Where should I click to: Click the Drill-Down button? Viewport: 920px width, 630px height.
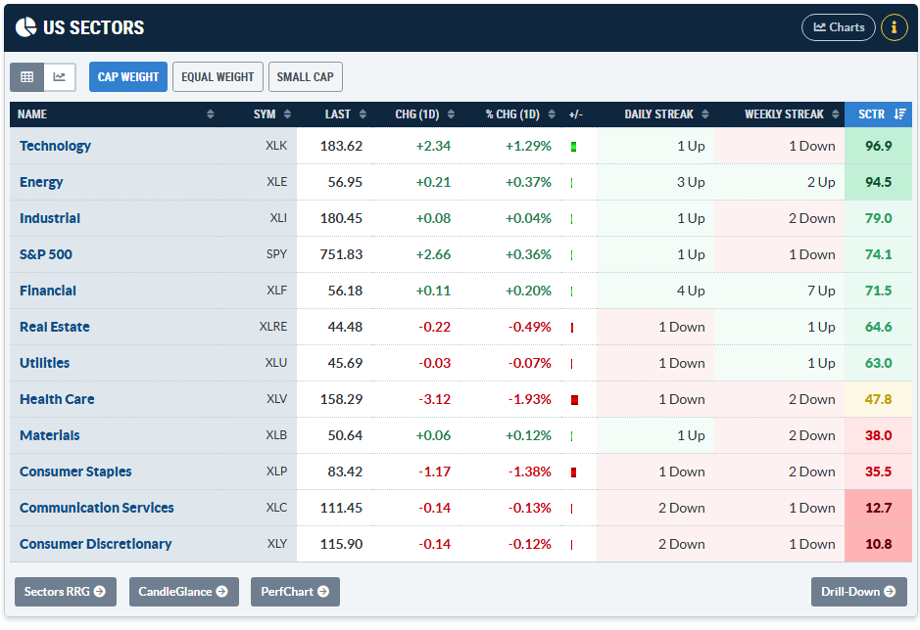[x=858, y=591]
